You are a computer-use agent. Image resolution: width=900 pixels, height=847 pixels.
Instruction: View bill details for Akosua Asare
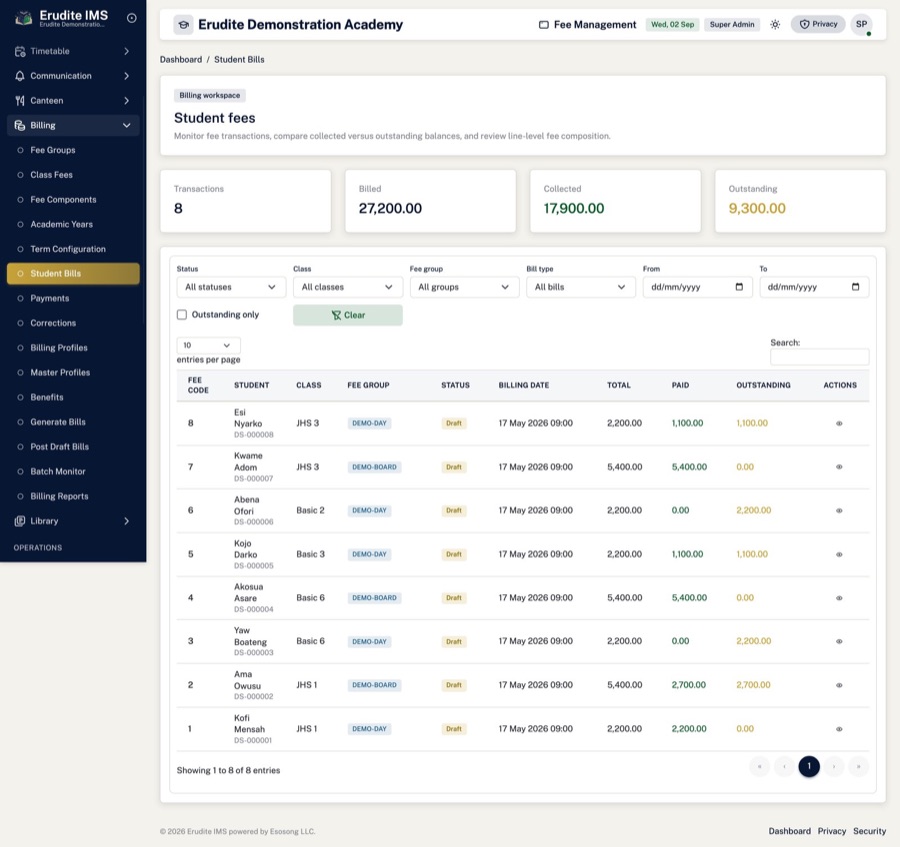[x=839, y=598]
